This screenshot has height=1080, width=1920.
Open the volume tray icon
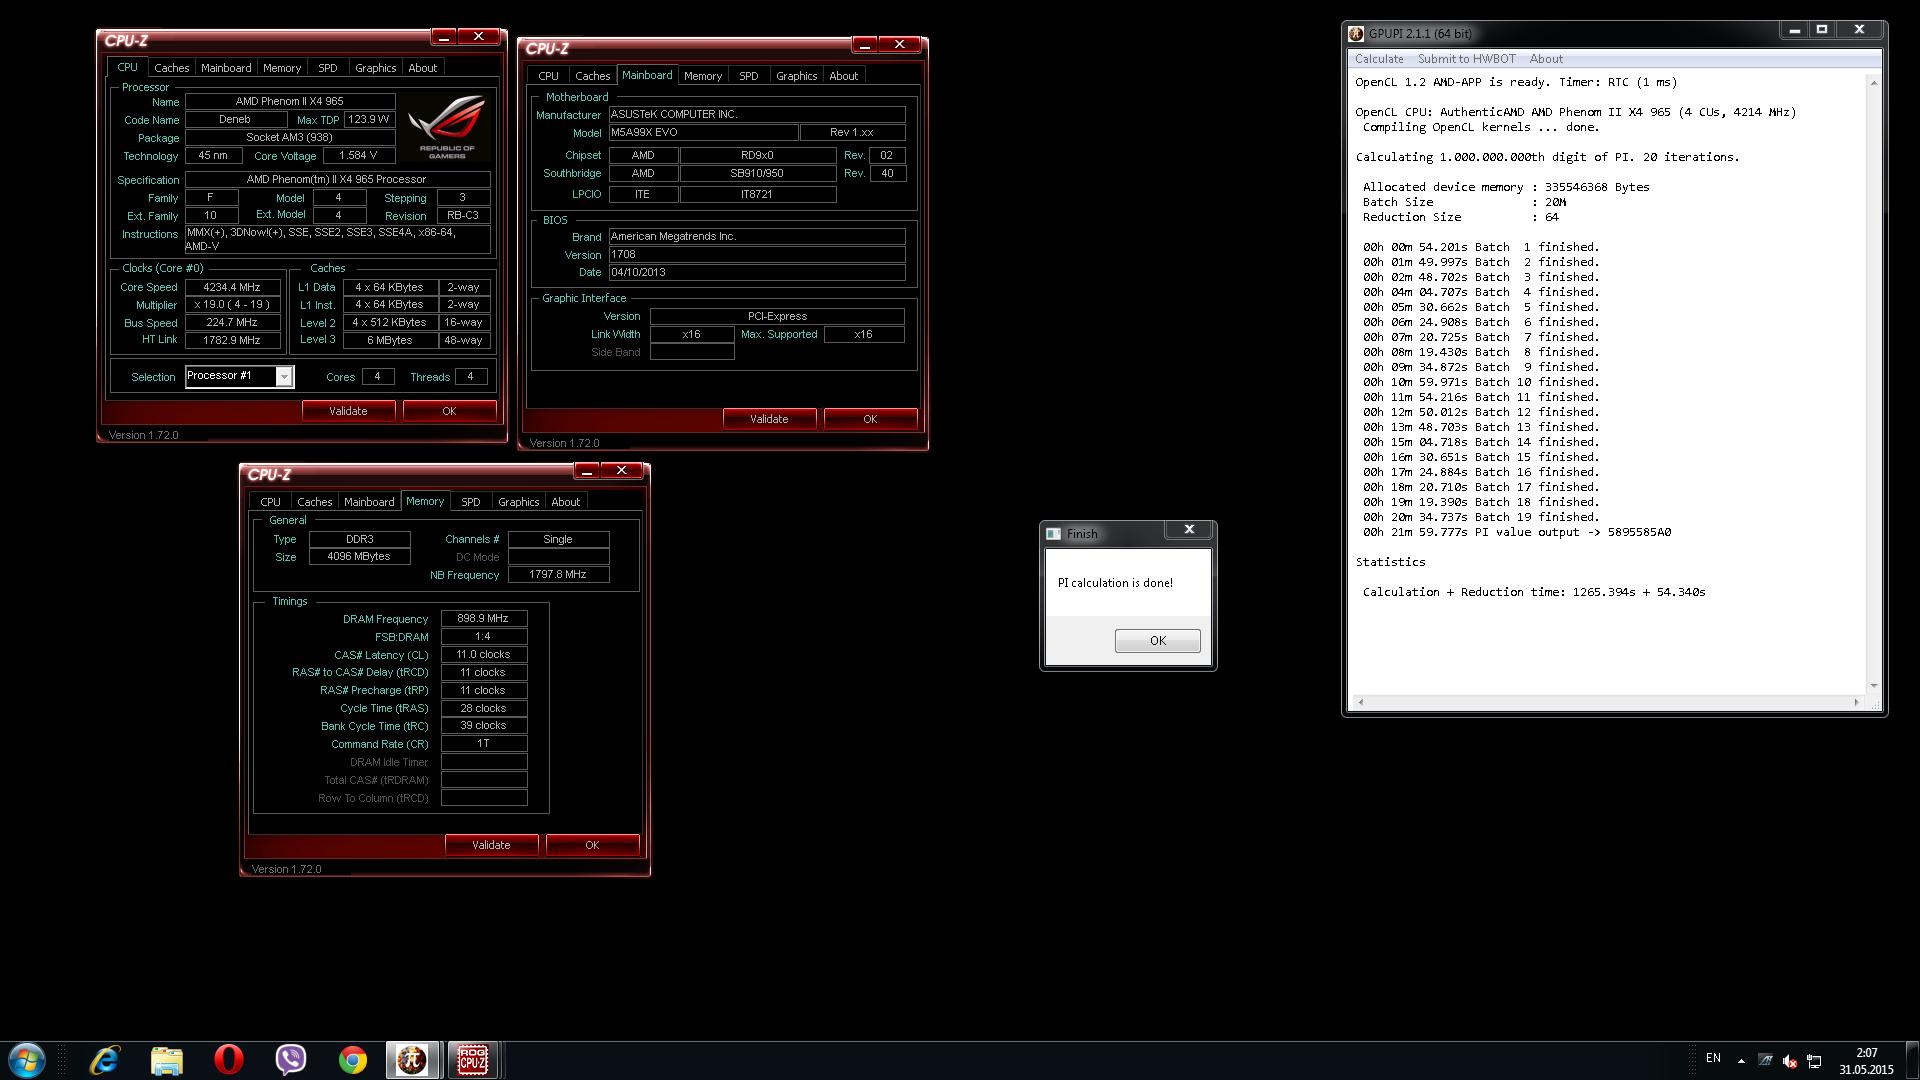coord(1790,1061)
